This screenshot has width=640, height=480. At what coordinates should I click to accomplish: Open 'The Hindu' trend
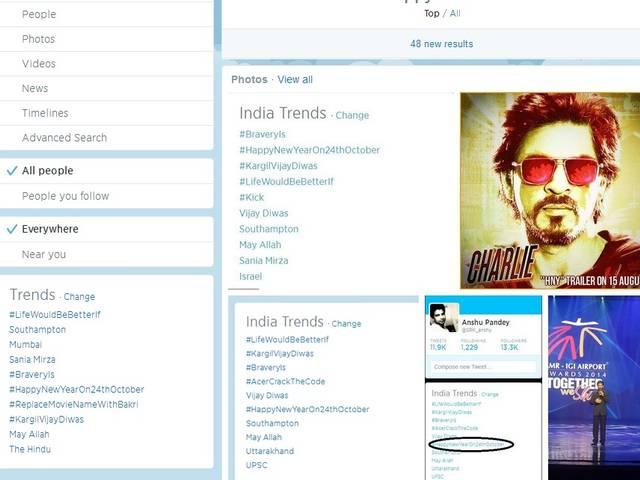pos(30,449)
